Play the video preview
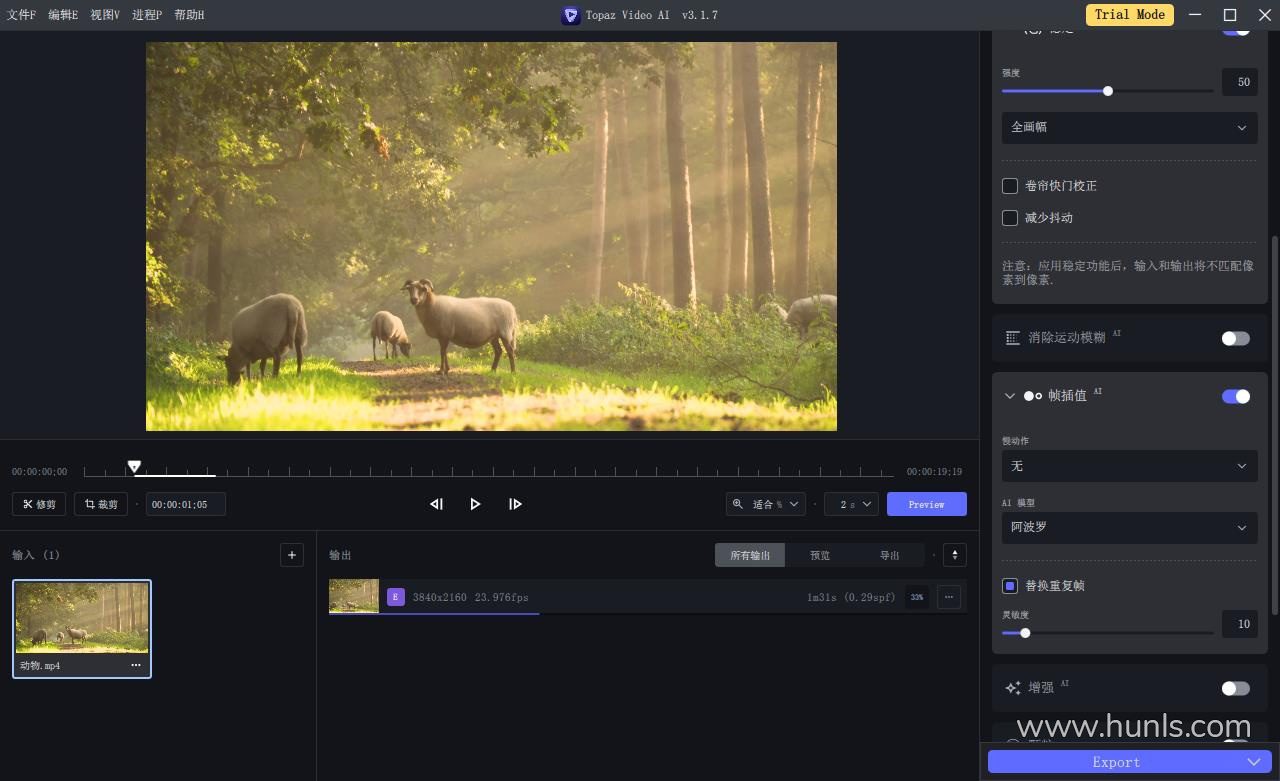 tap(475, 504)
